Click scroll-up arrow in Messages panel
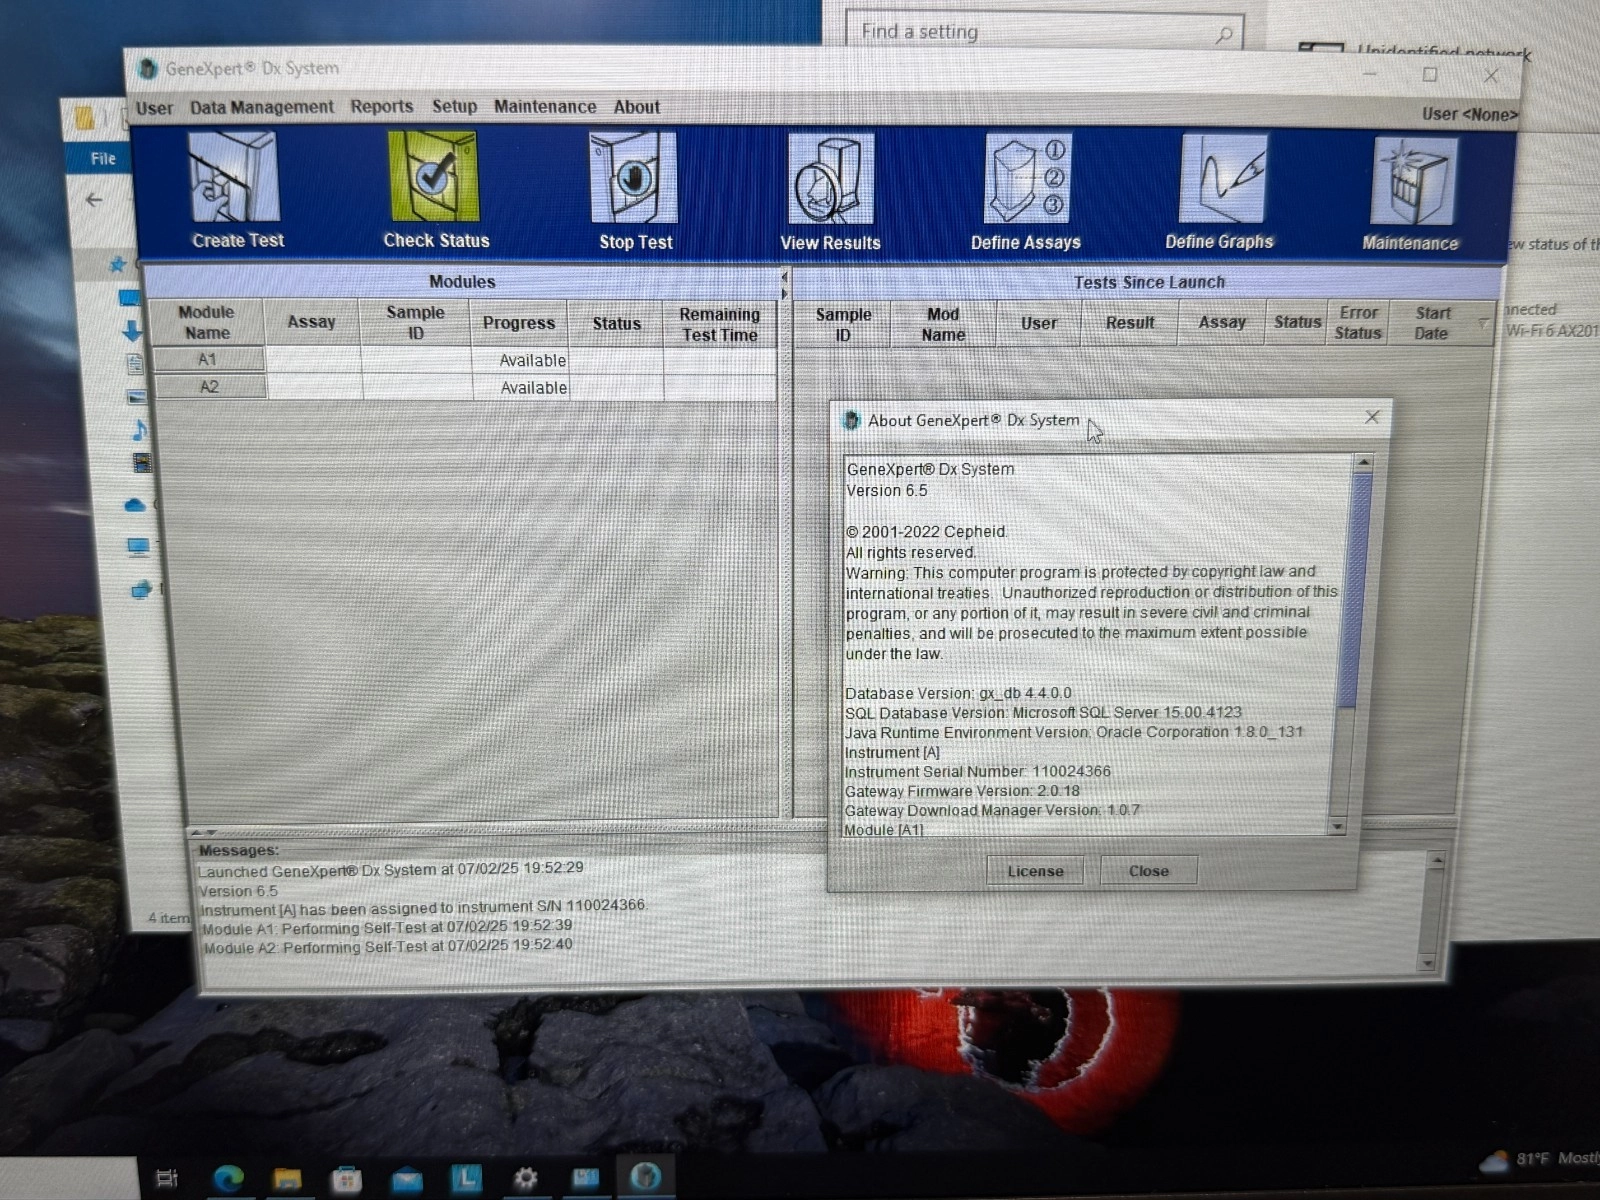The image size is (1600, 1200). (1436, 862)
